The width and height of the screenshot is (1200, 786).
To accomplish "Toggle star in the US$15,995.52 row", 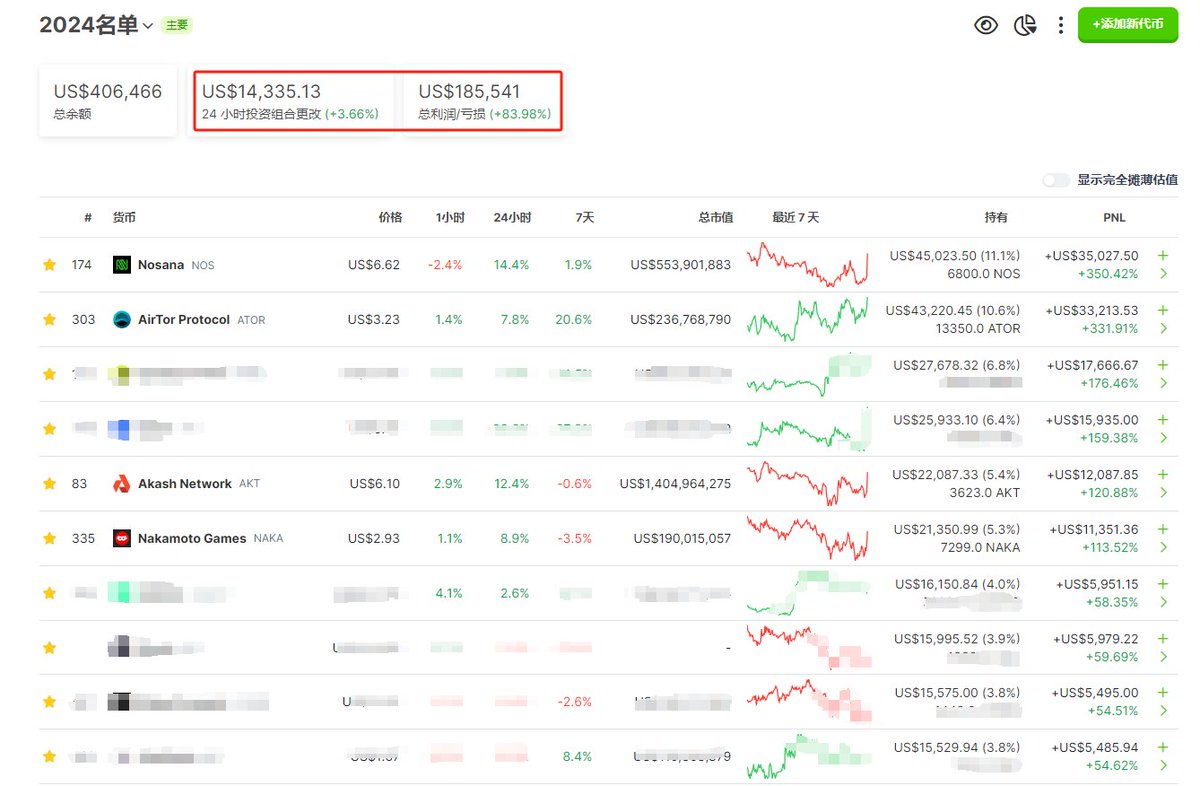I will [49, 647].
